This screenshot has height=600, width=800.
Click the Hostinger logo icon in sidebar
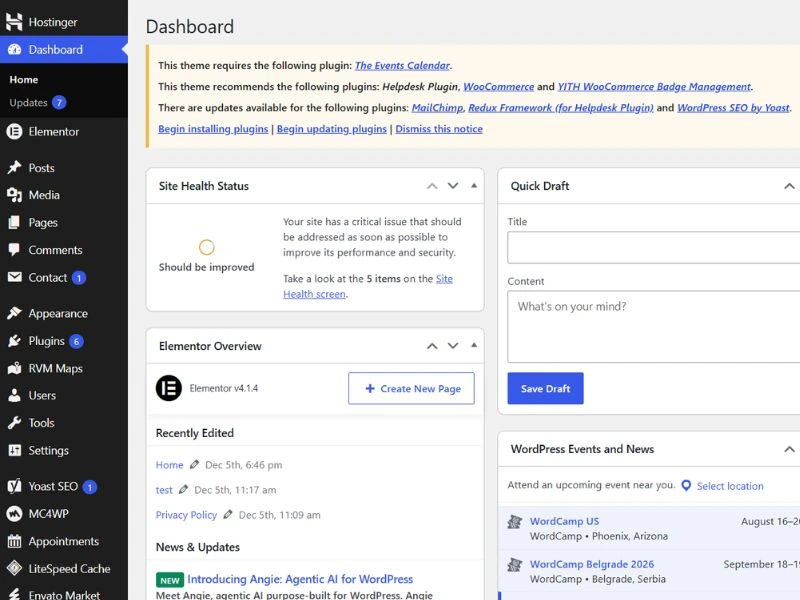[x=14, y=22]
